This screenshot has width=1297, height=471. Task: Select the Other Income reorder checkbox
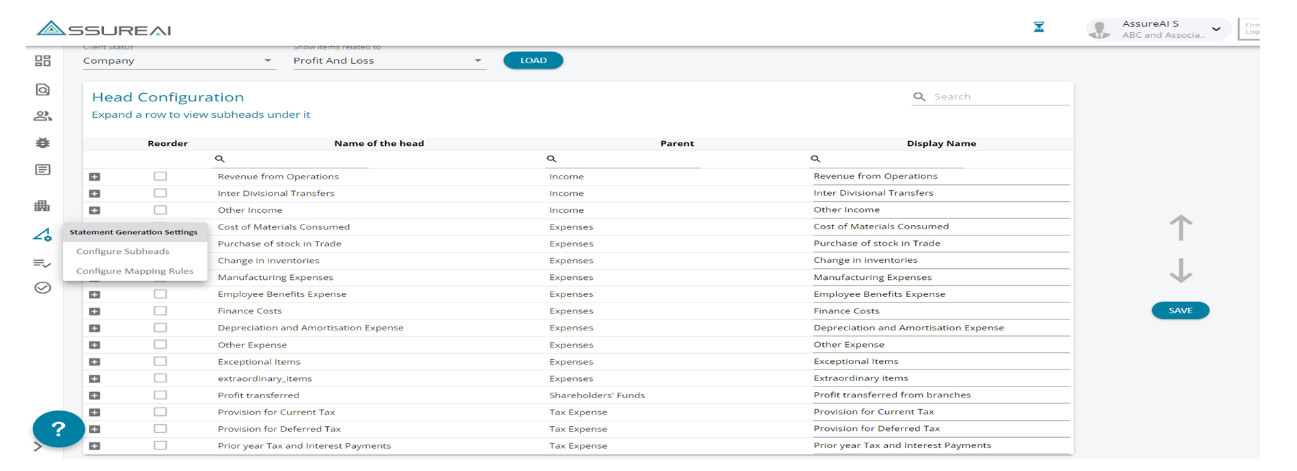coord(160,210)
